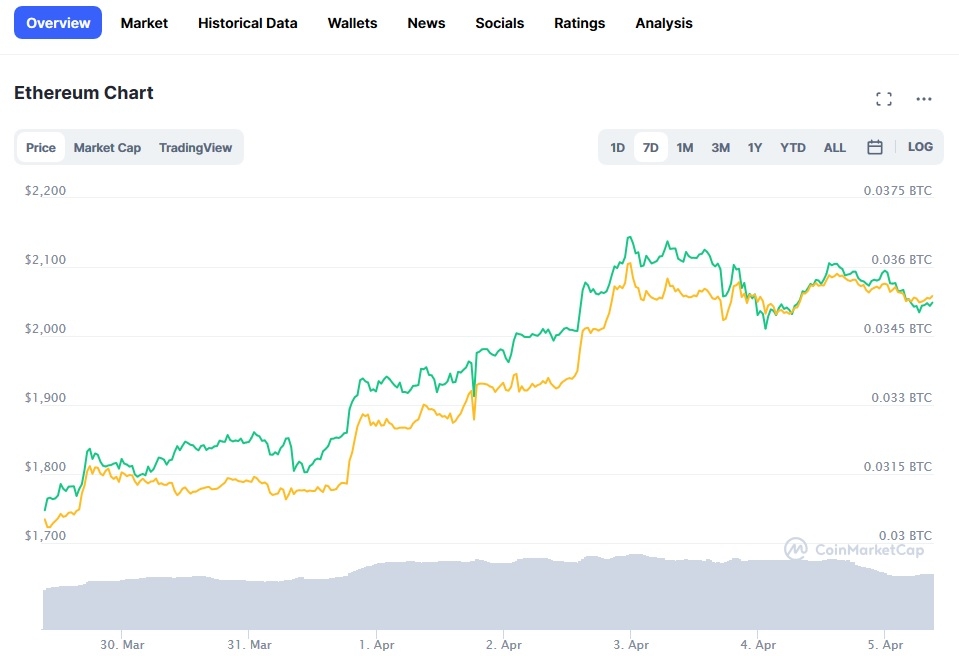Choose the YTD timeframe

coord(792,146)
